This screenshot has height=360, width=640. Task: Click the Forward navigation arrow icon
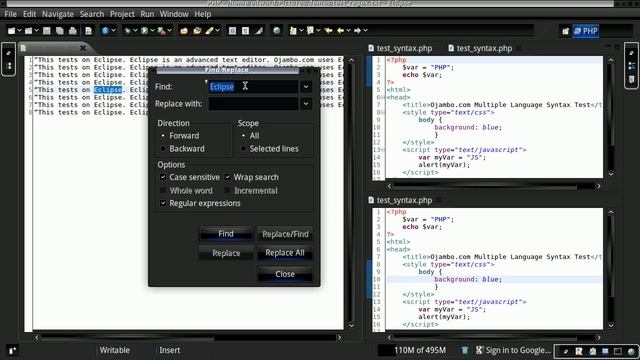click(x=357, y=31)
